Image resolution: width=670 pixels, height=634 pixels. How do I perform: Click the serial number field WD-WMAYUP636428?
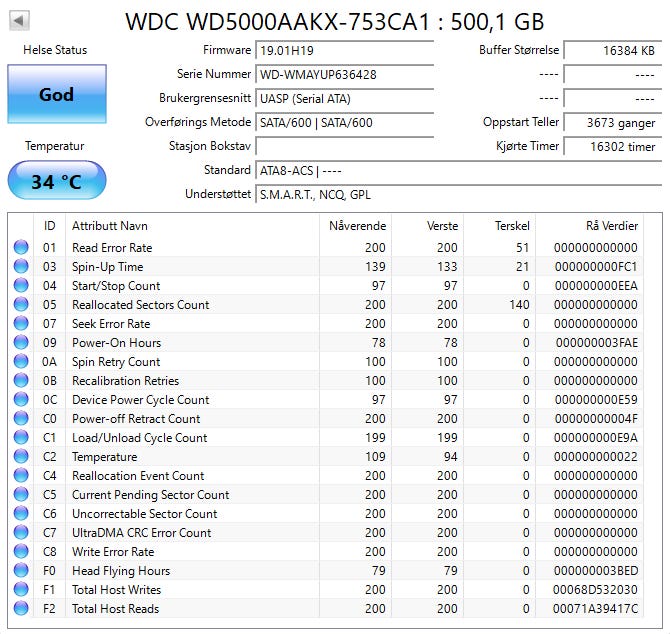(x=345, y=74)
